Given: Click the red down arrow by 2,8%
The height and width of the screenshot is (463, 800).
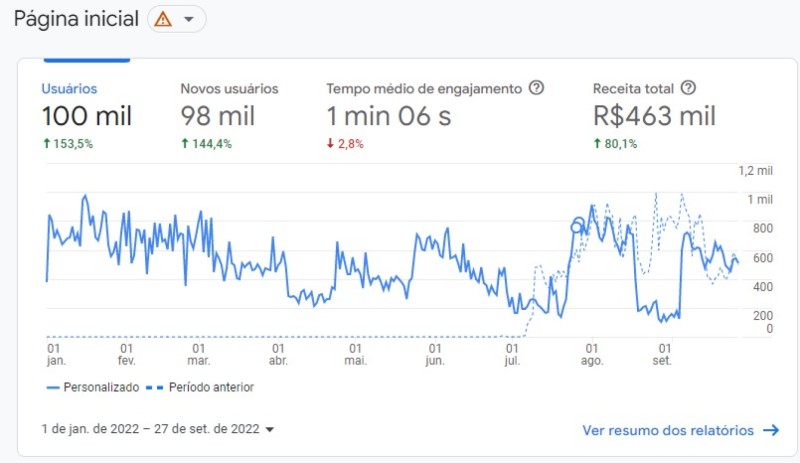Looking at the screenshot, I should coord(330,143).
